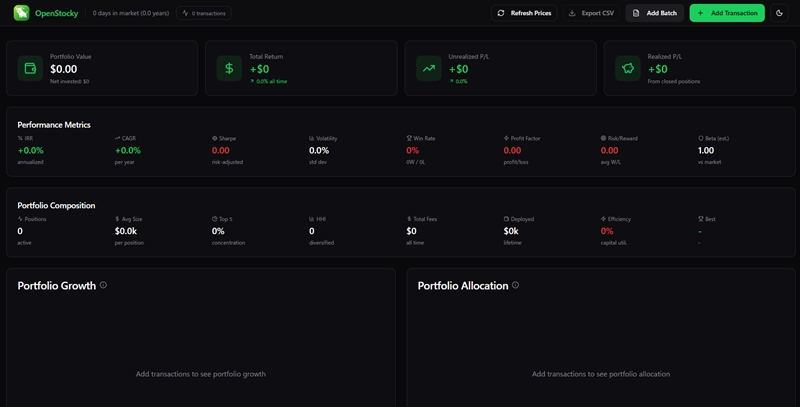Click the Realized P/L piggy bank icon
Image resolution: width=800 pixels, height=407 pixels.
pos(628,69)
